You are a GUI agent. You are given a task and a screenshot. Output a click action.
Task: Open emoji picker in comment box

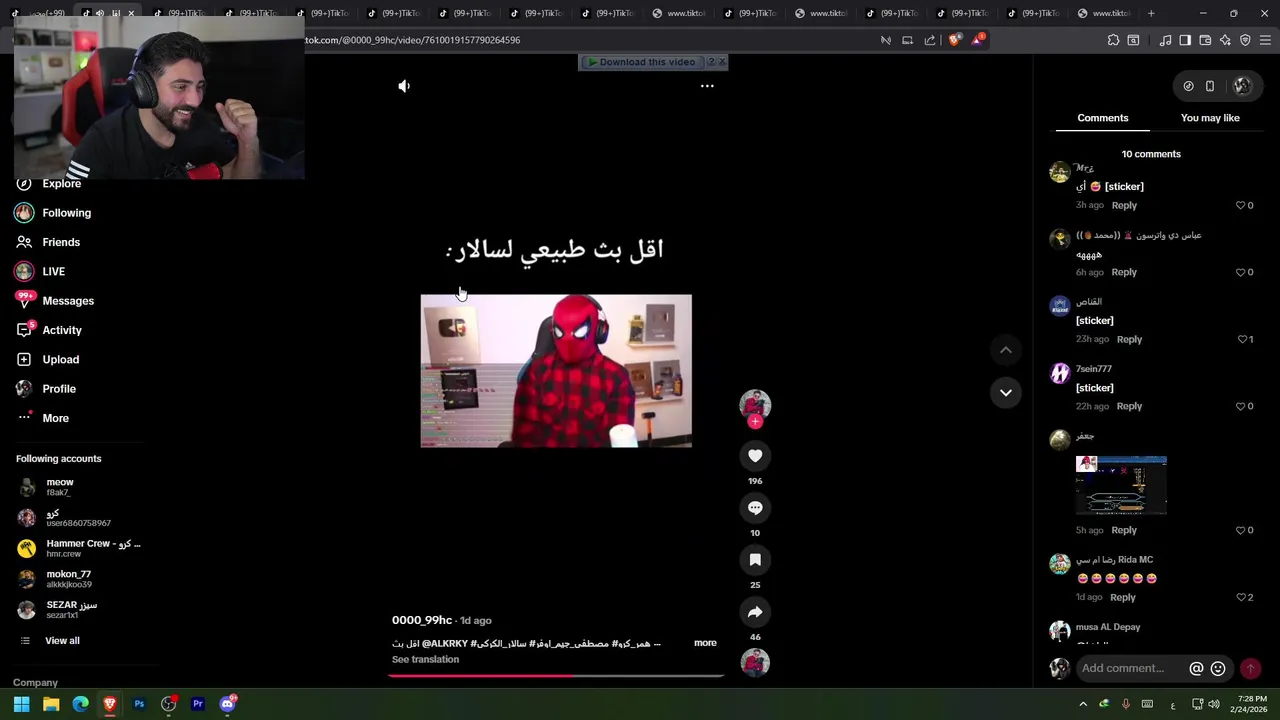coord(1218,668)
